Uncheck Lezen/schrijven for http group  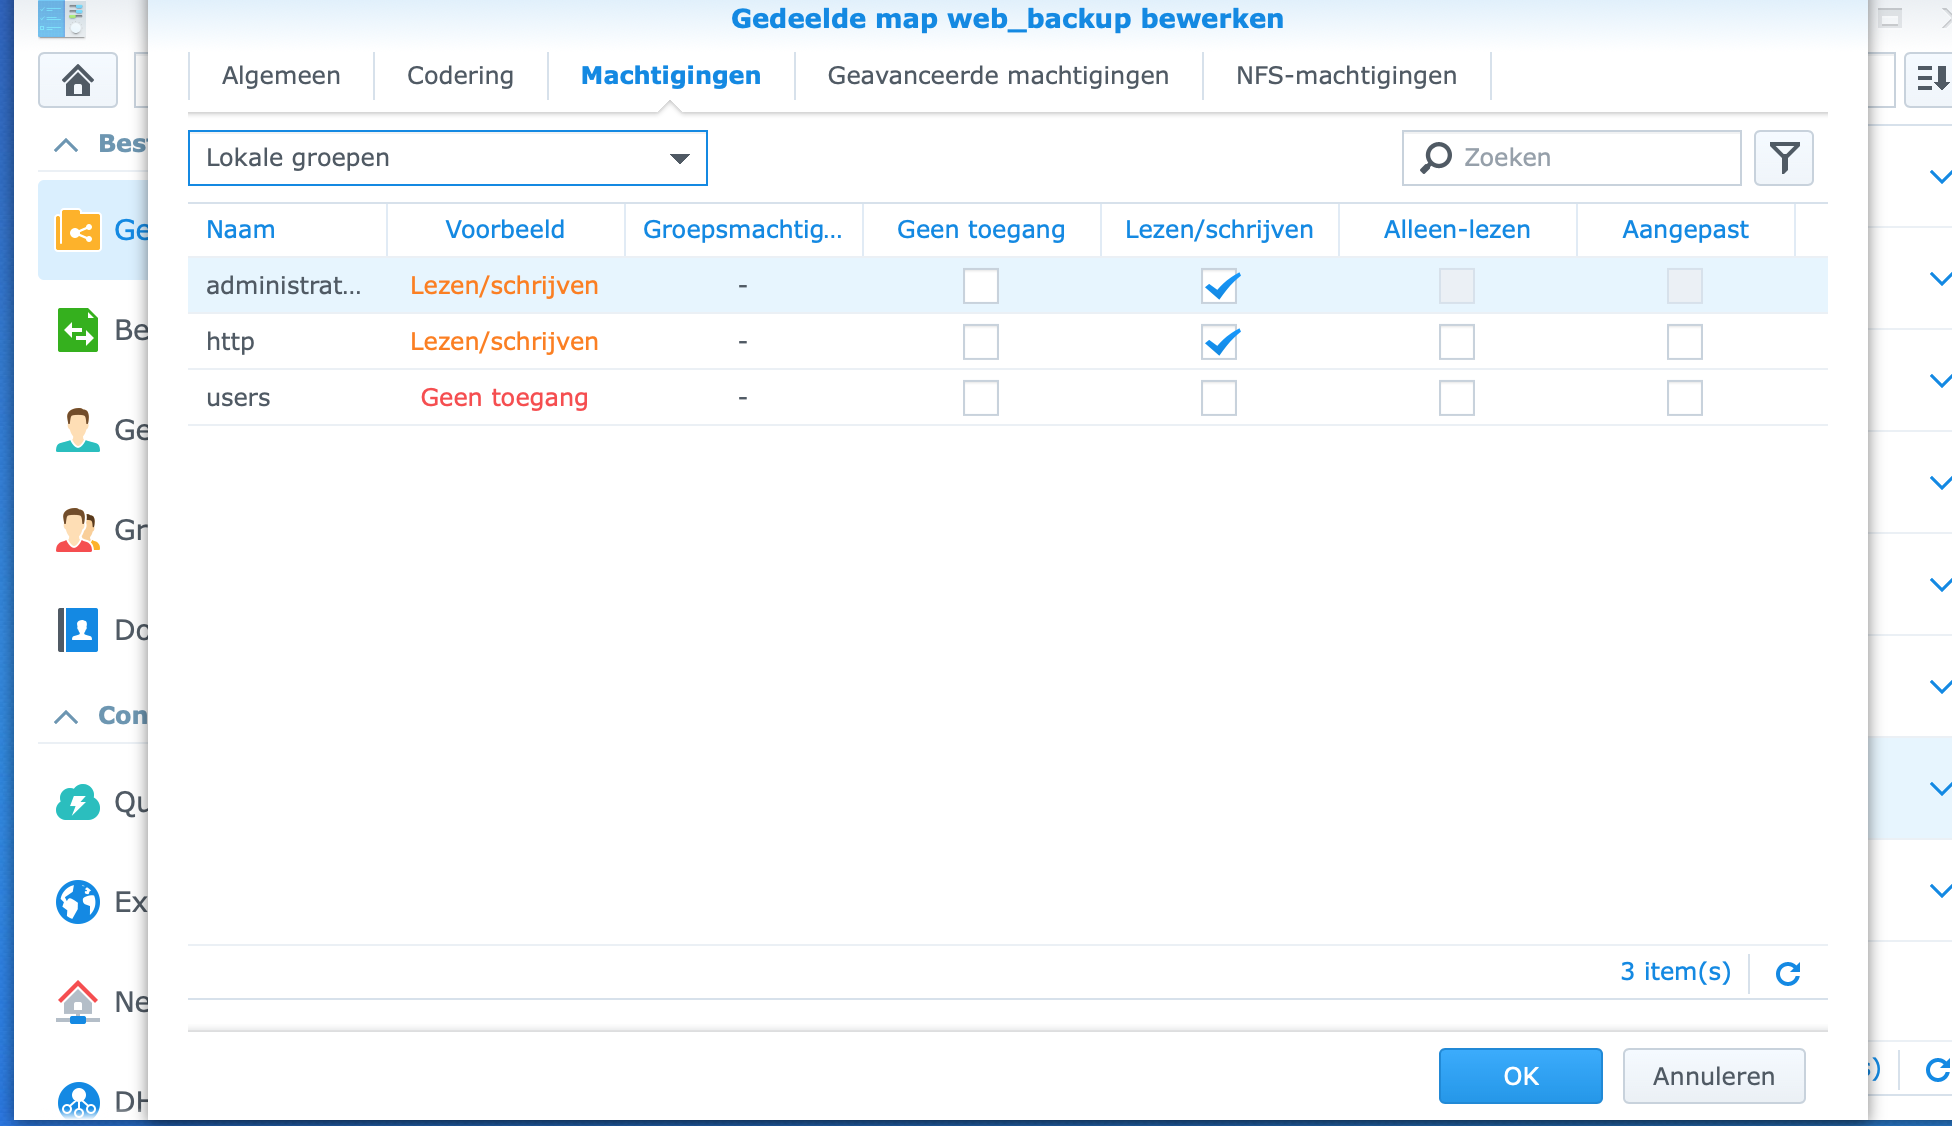pos(1219,342)
